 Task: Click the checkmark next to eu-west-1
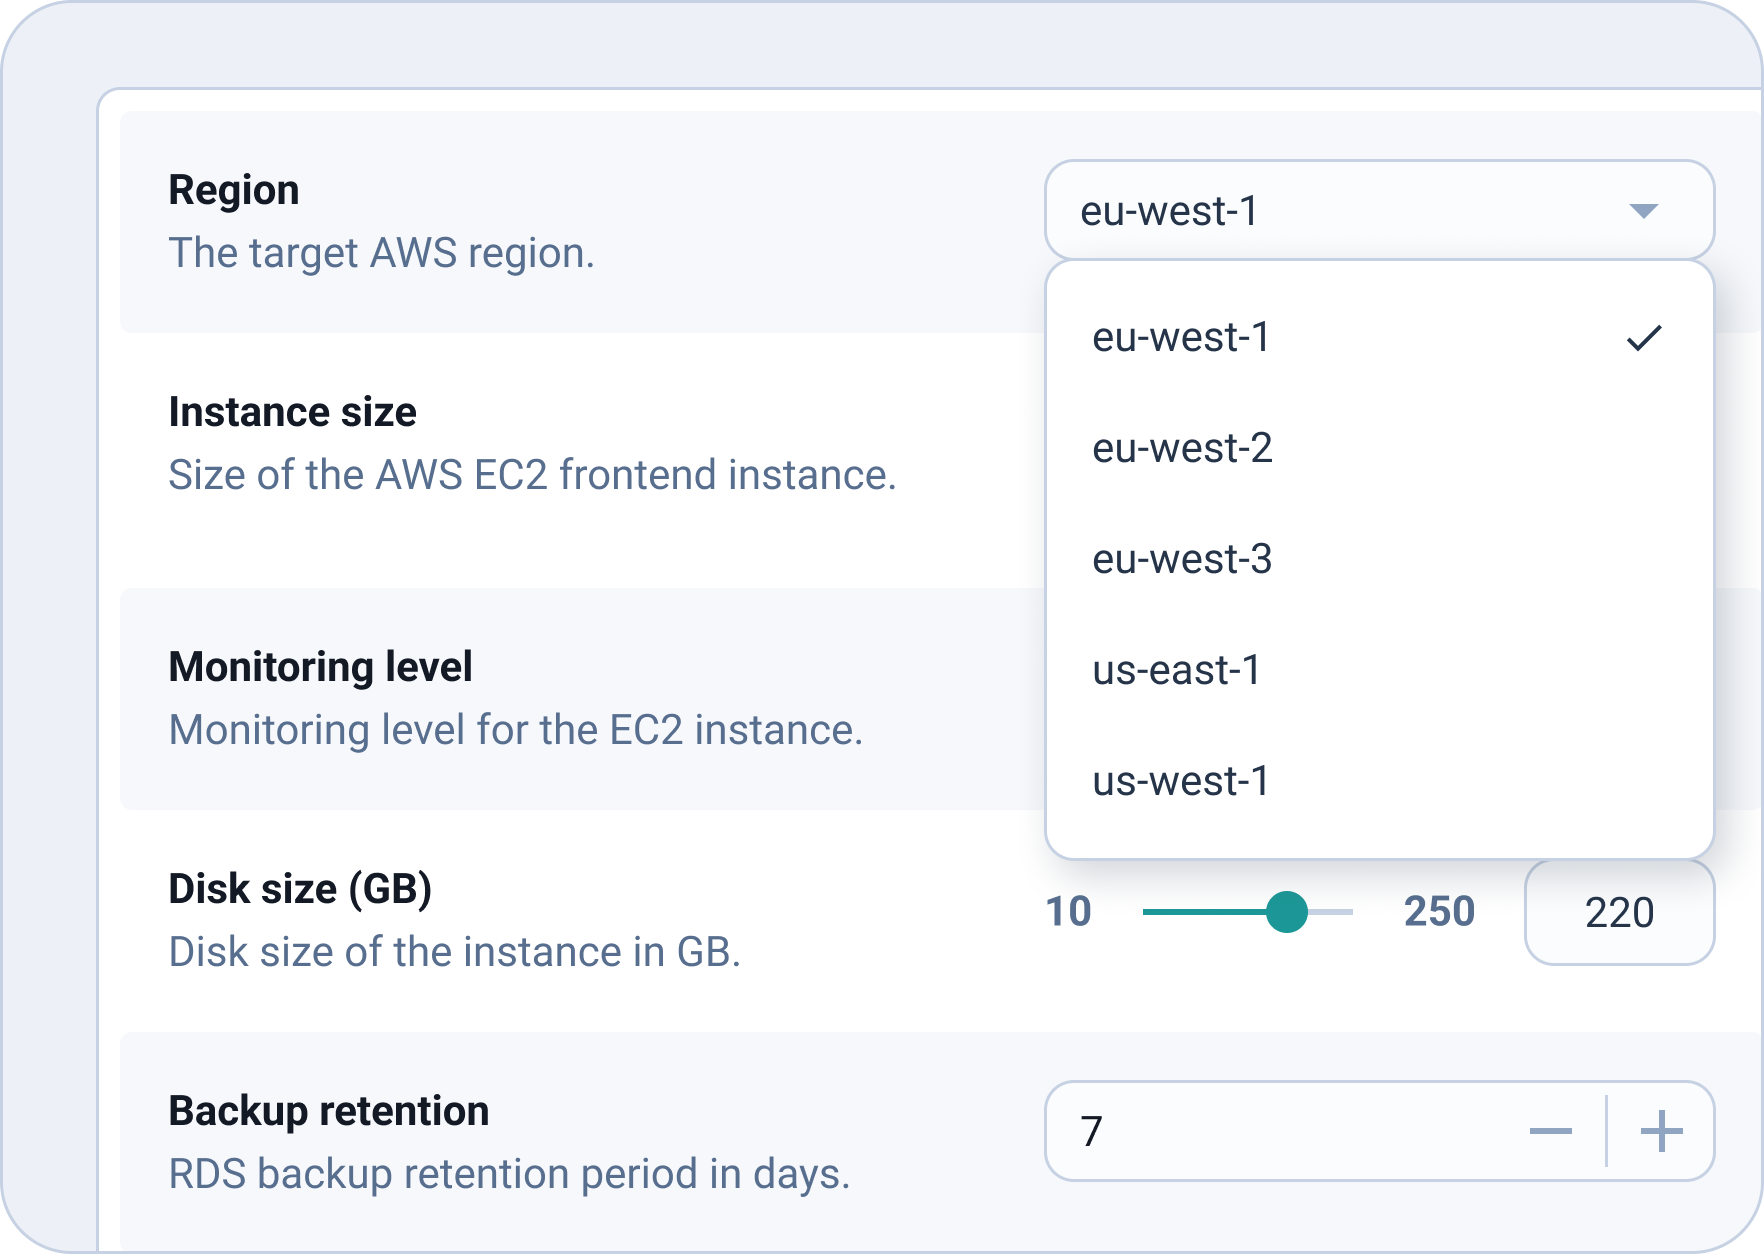1644,338
